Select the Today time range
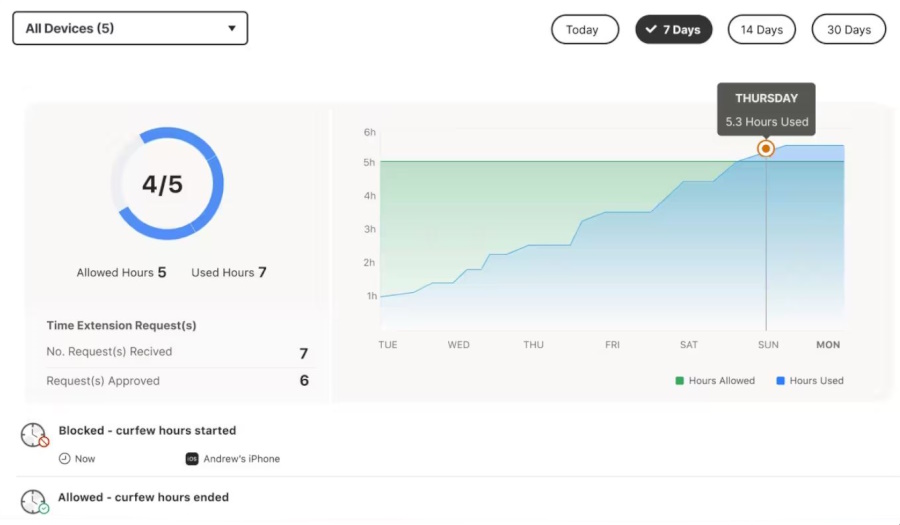The image size is (900, 525). tap(585, 29)
